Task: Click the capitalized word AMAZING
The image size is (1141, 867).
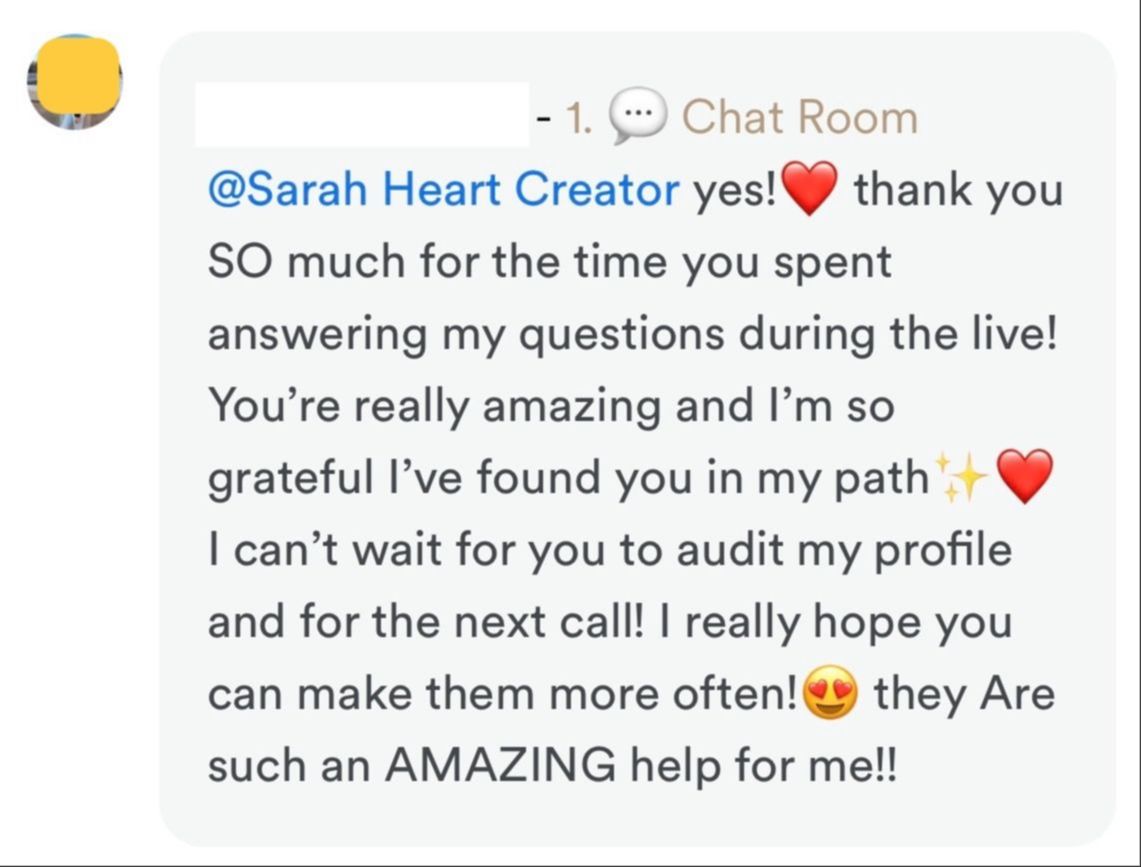Action: 501,765
